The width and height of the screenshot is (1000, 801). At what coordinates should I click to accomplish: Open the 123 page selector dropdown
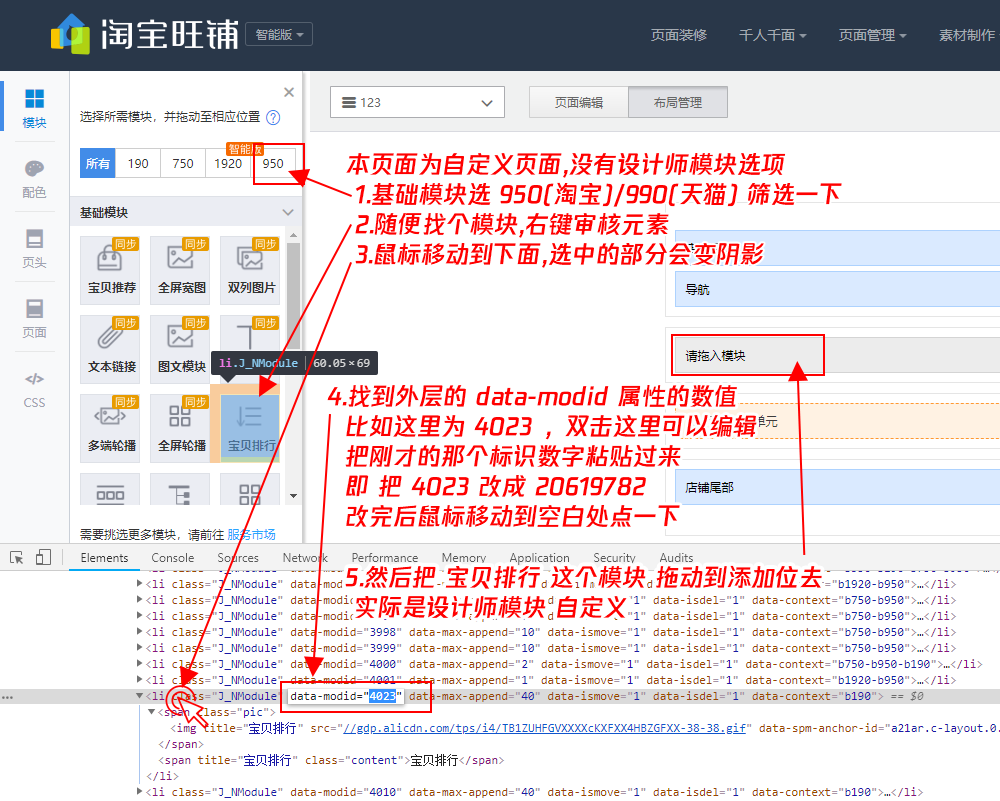[x=417, y=102]
